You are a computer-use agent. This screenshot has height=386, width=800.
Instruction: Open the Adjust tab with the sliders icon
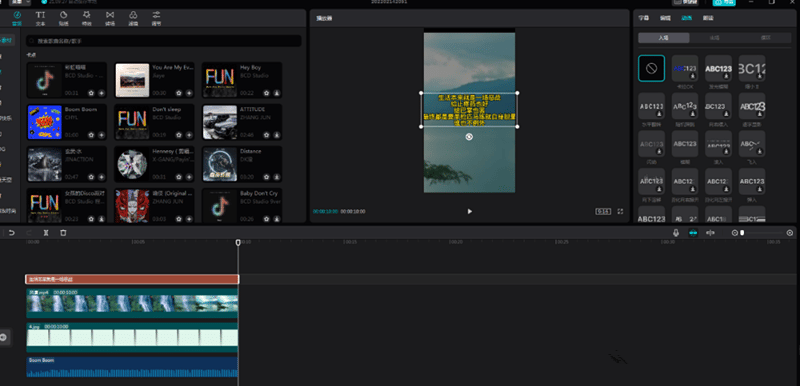pyautogui.click(x=156, y=18)
